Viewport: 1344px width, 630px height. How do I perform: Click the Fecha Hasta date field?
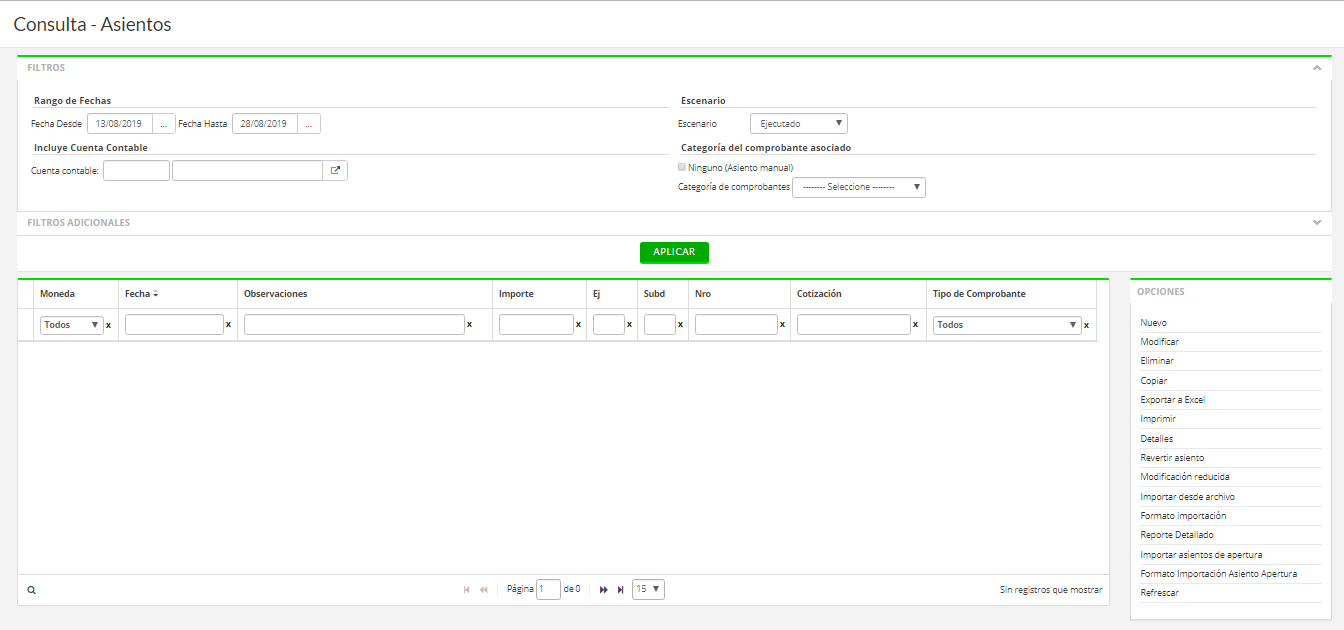pyautogui.click(x=265, y=124)
